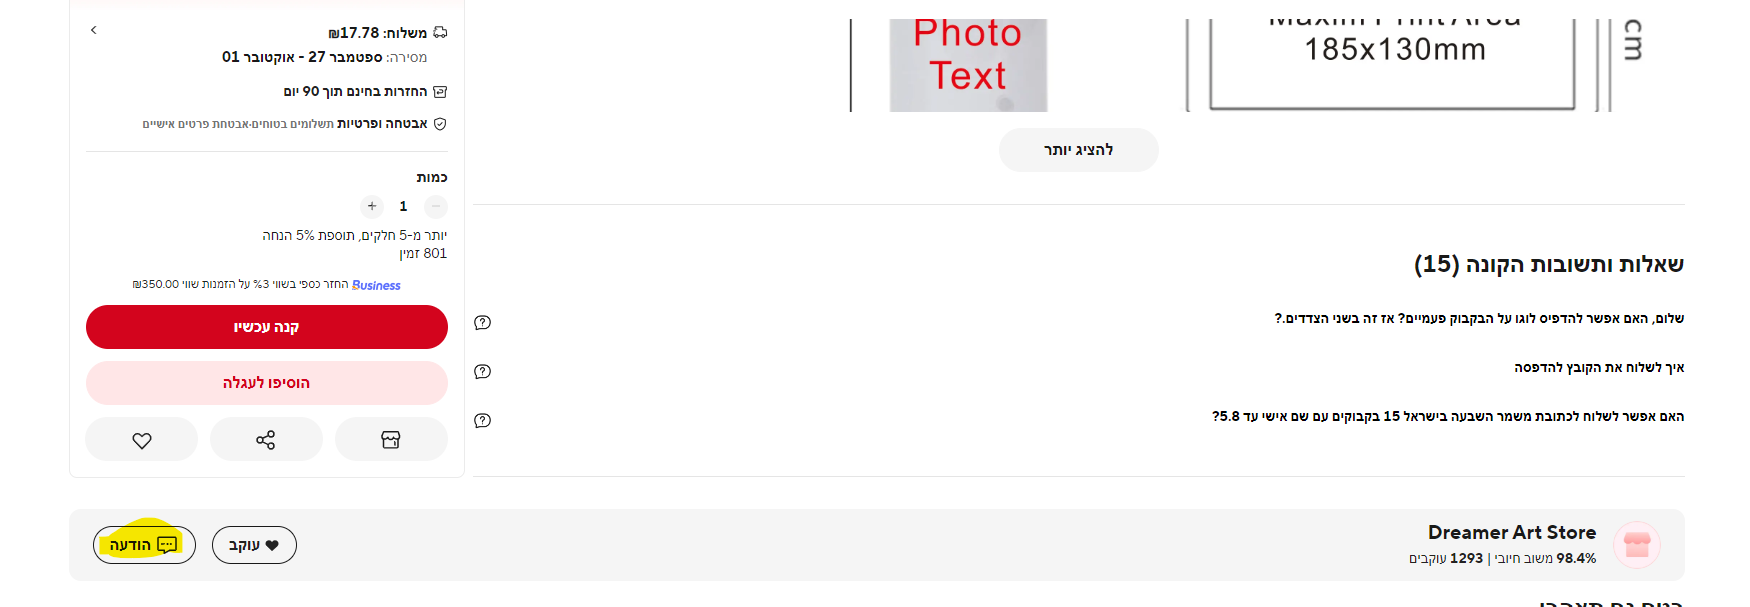Open the Dreamer Art Store name link

1512,533
